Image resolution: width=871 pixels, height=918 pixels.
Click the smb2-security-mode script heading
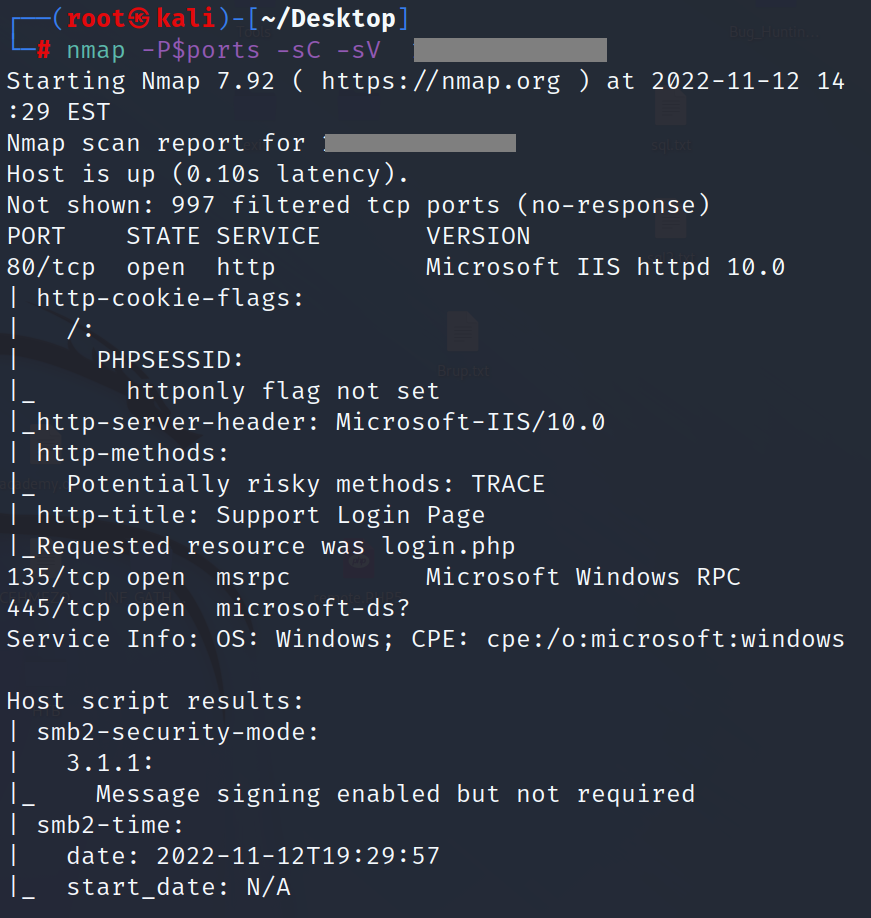click(x=178, y=732)
